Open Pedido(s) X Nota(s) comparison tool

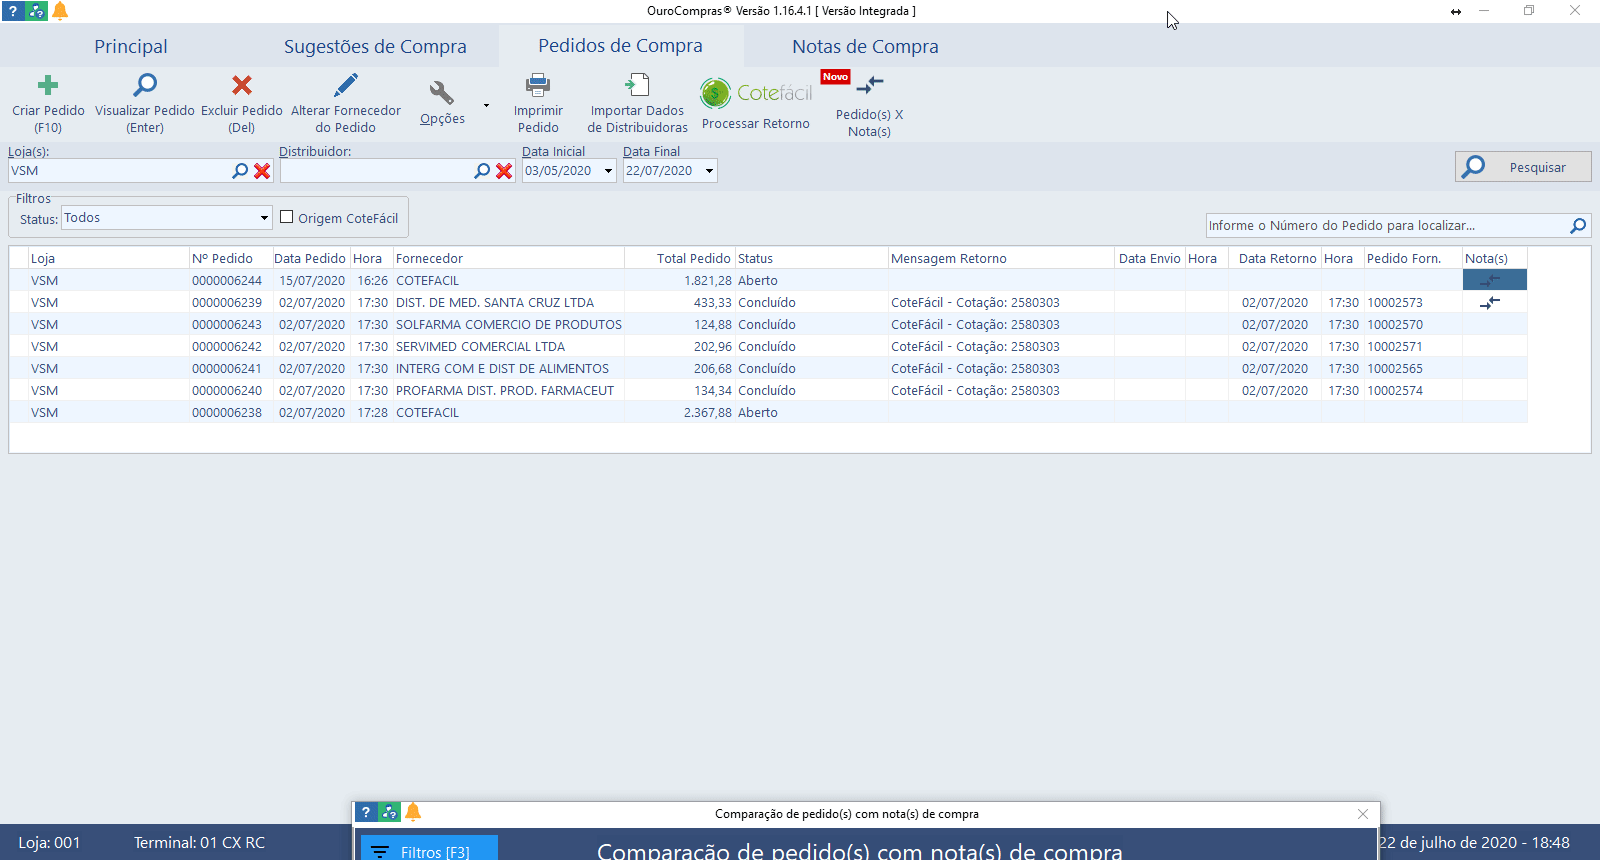coord(869,86)
